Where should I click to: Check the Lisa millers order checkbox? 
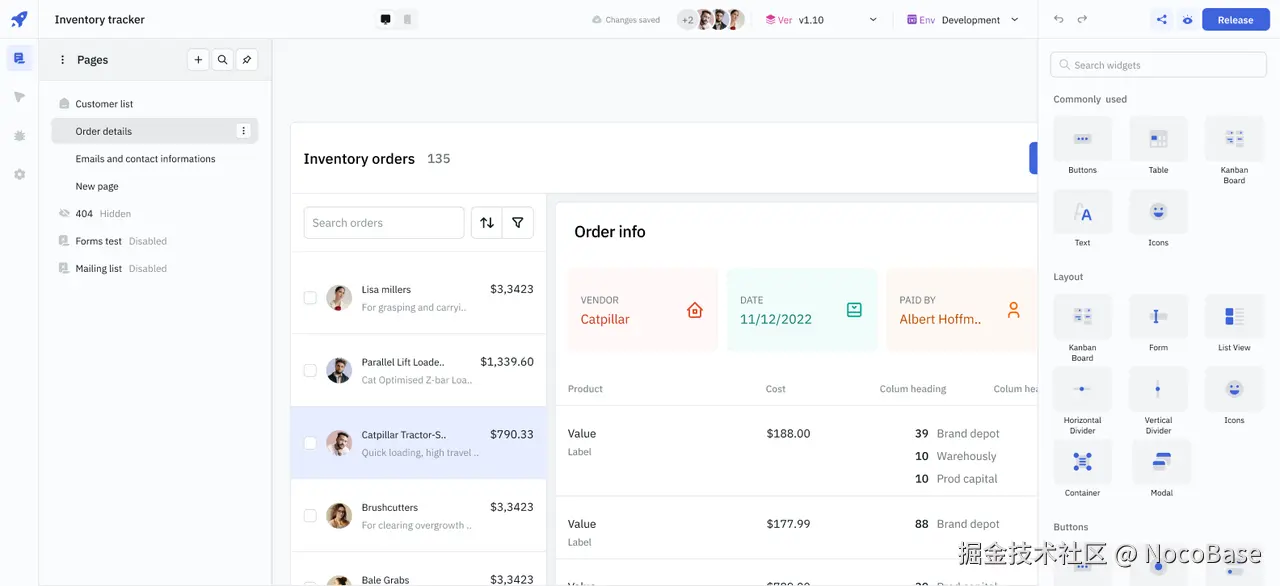pos(310,298)
